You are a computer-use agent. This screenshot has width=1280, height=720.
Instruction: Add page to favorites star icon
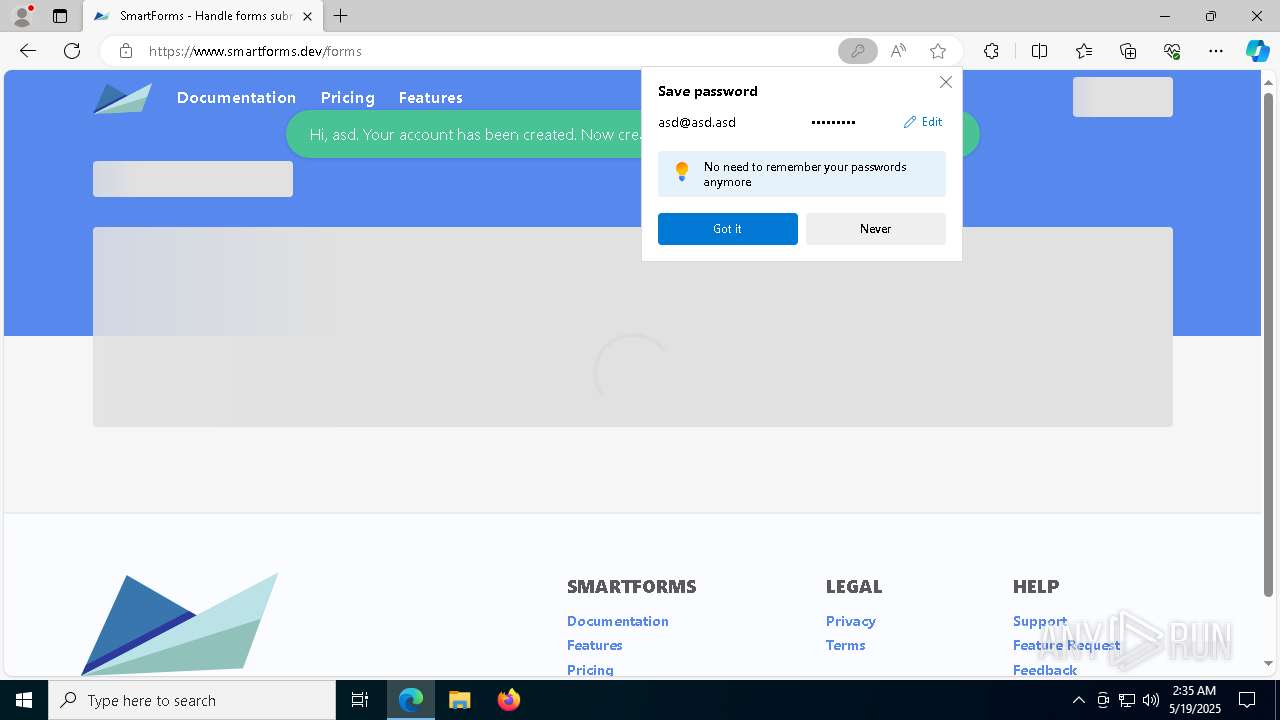[938, 51]
